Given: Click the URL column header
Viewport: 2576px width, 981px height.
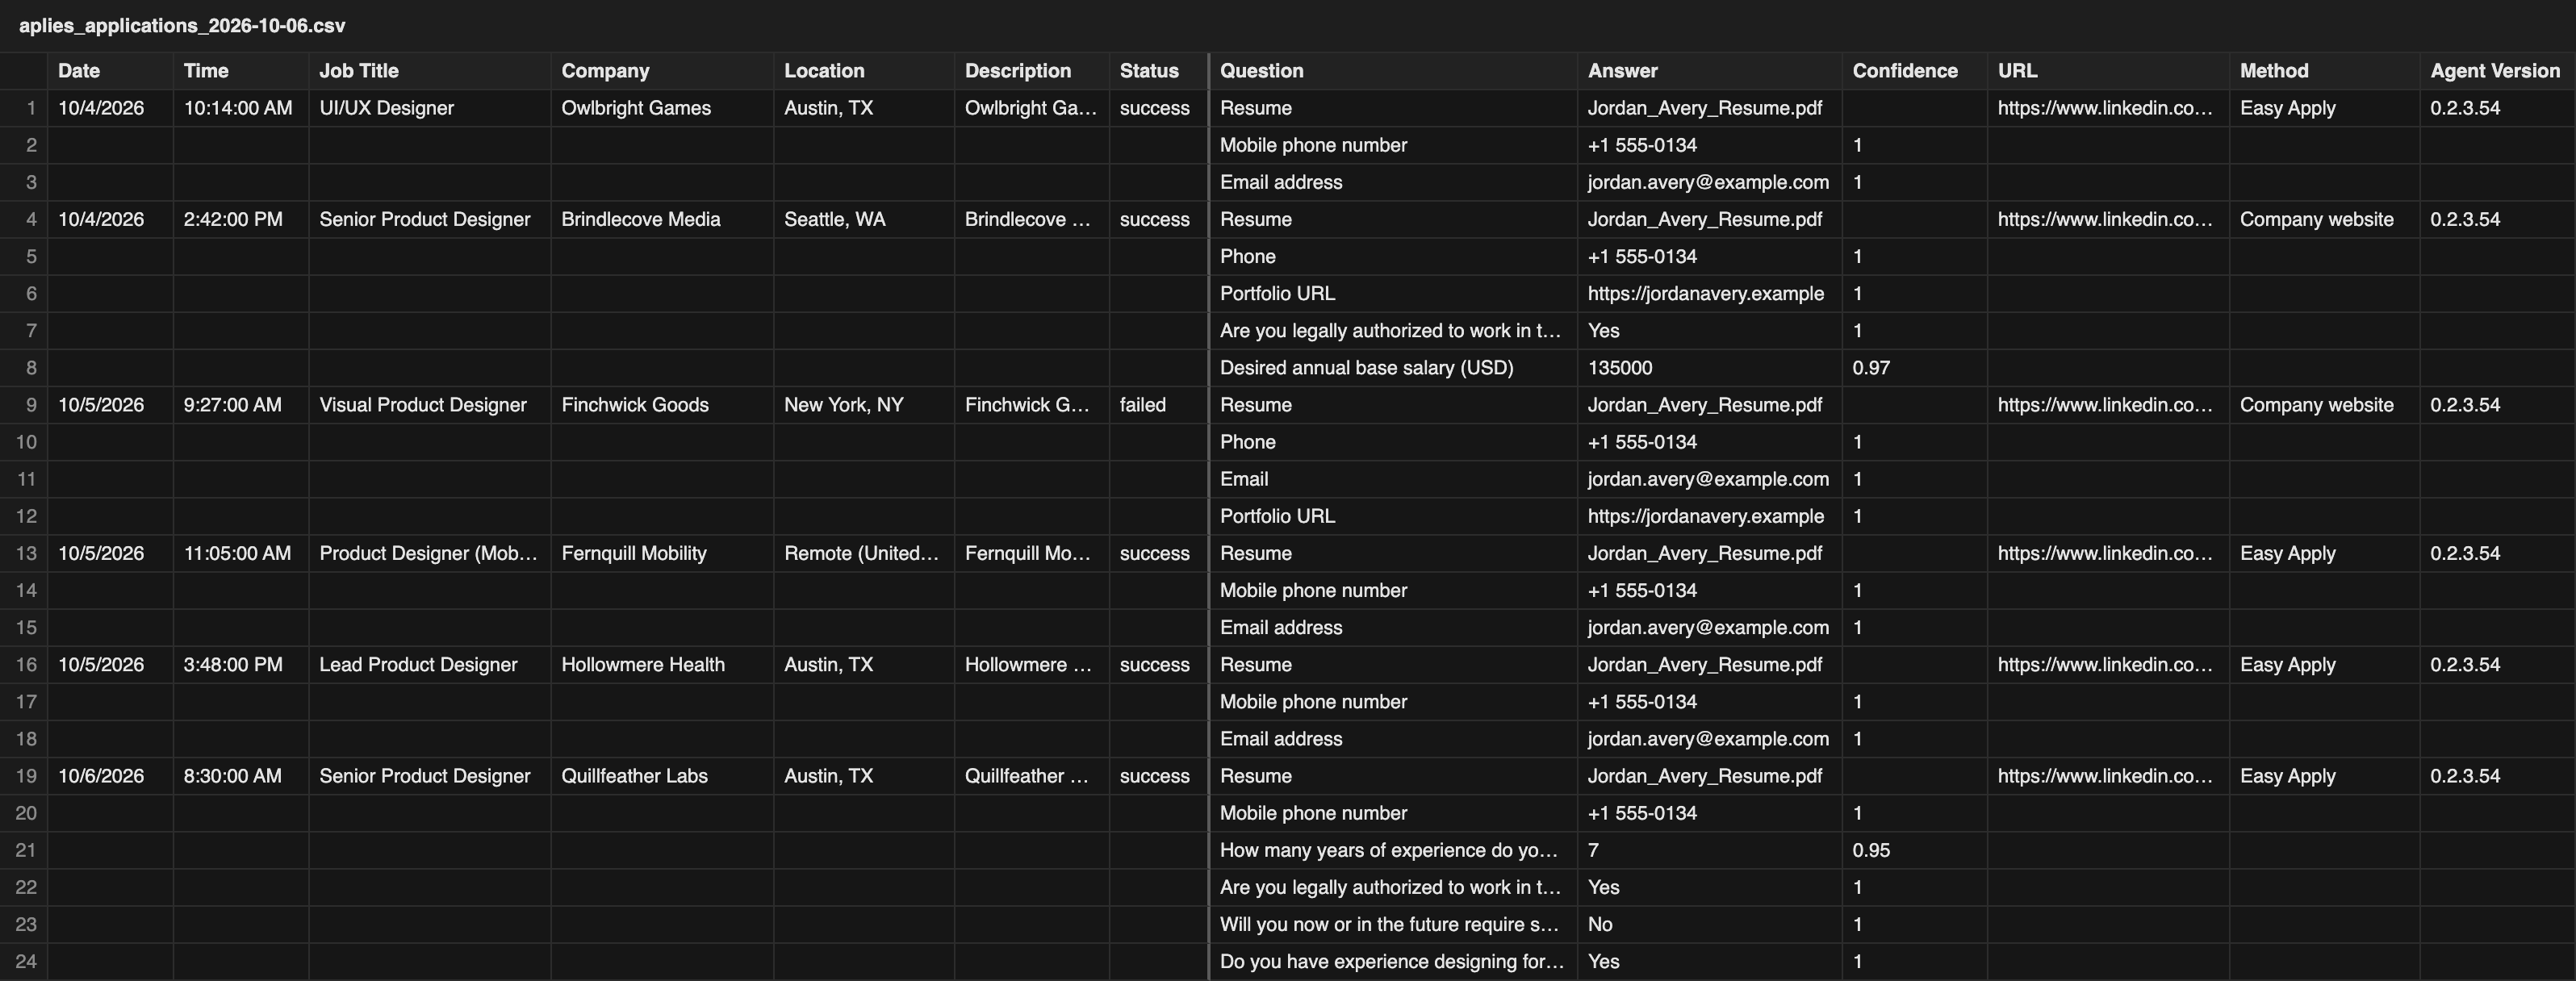Looking at the screenshot, I should [2108, 71].
